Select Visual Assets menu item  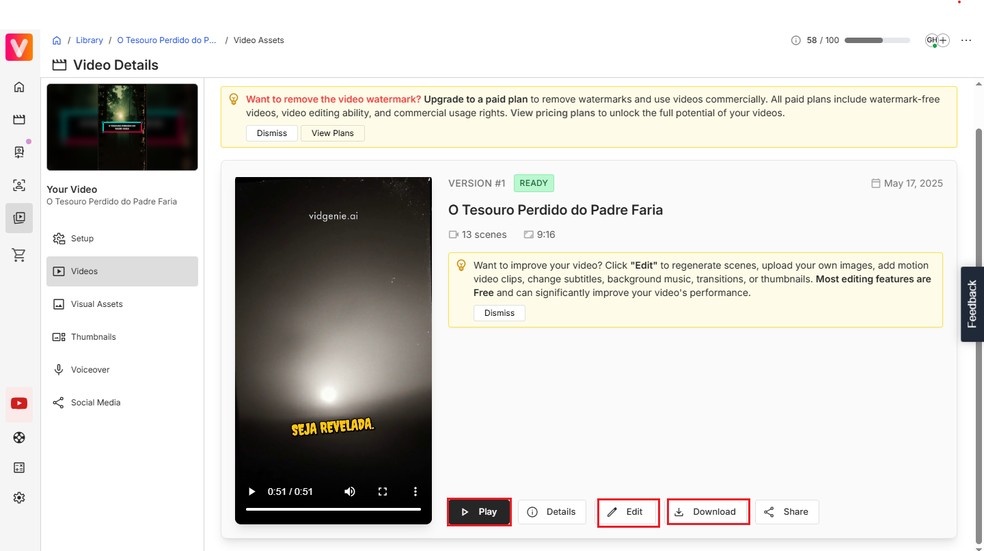pos(122,304)
